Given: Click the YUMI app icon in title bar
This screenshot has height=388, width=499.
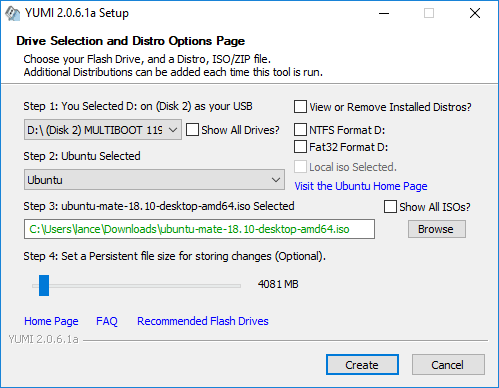Looking at the screenshot, I should 12,13.
